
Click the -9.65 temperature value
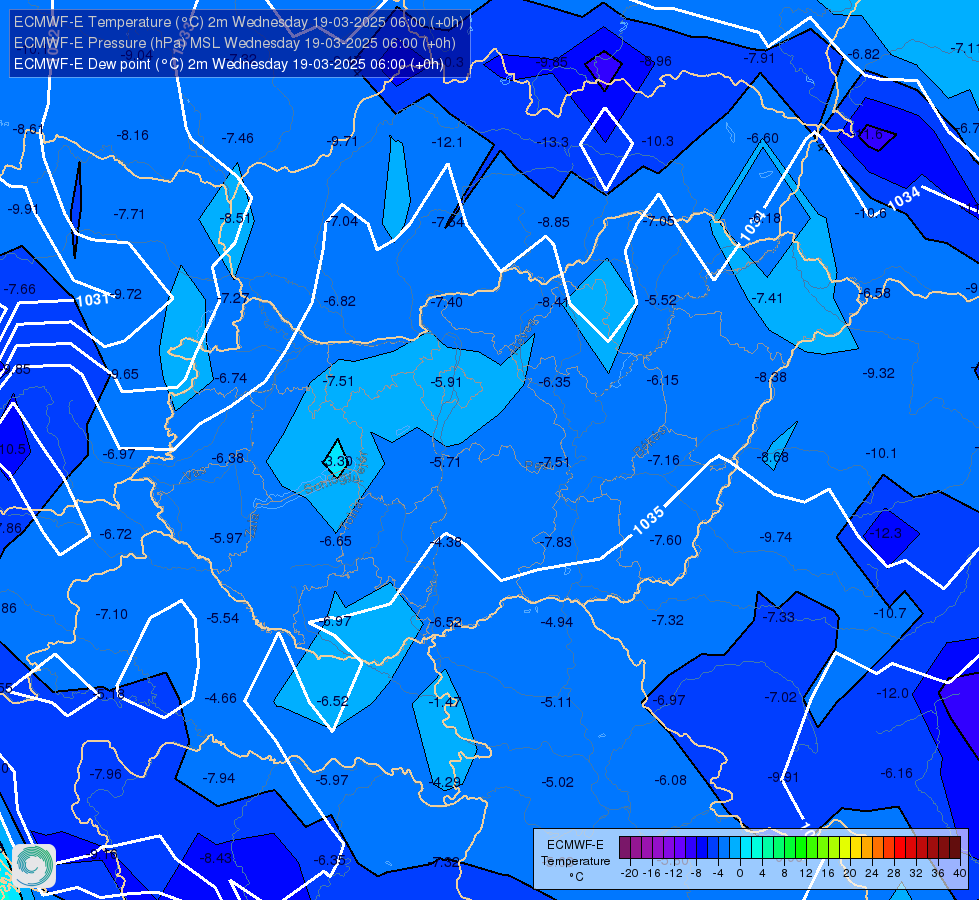[124, 375]
